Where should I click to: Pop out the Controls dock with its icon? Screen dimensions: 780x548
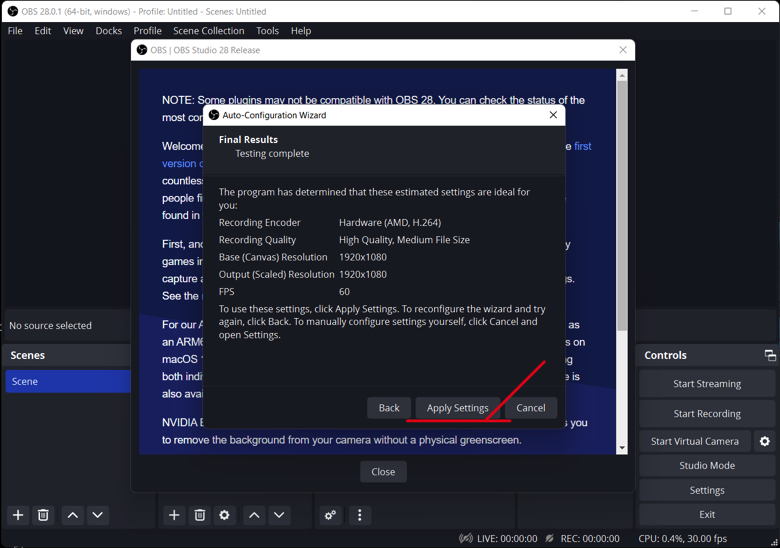770,355
